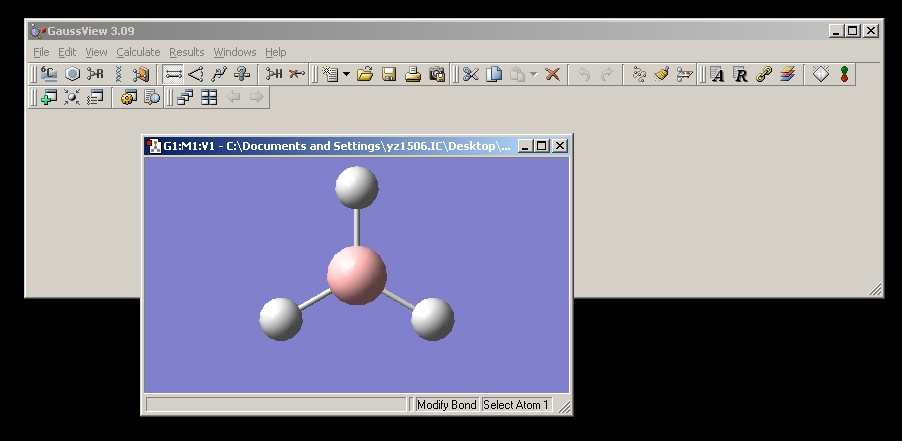Viewport: 902px width, 441px height.
Task: Close the G1:M1:V1 molecule window
Action: (560, 146)
